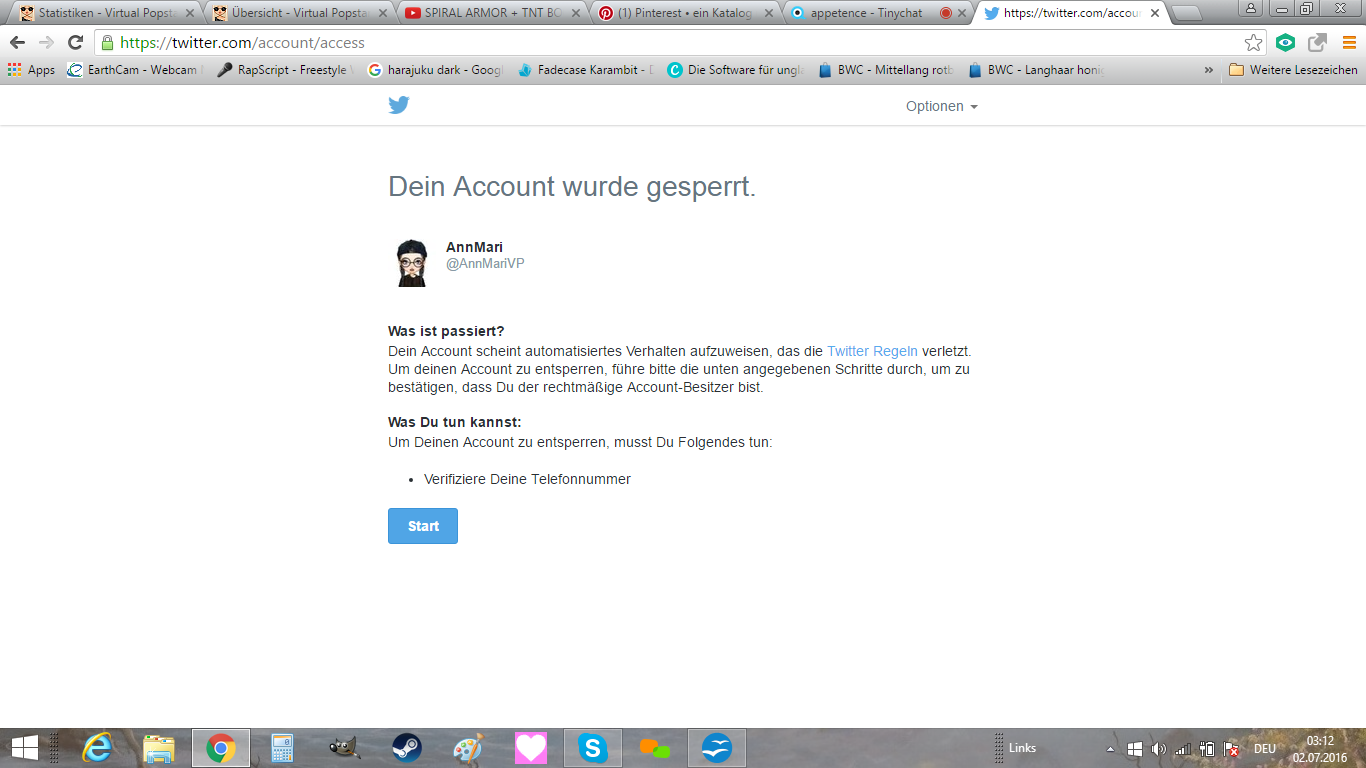Open a new tab with the new-tab button
1366x768 pixels.
[x=1187, y=14]
